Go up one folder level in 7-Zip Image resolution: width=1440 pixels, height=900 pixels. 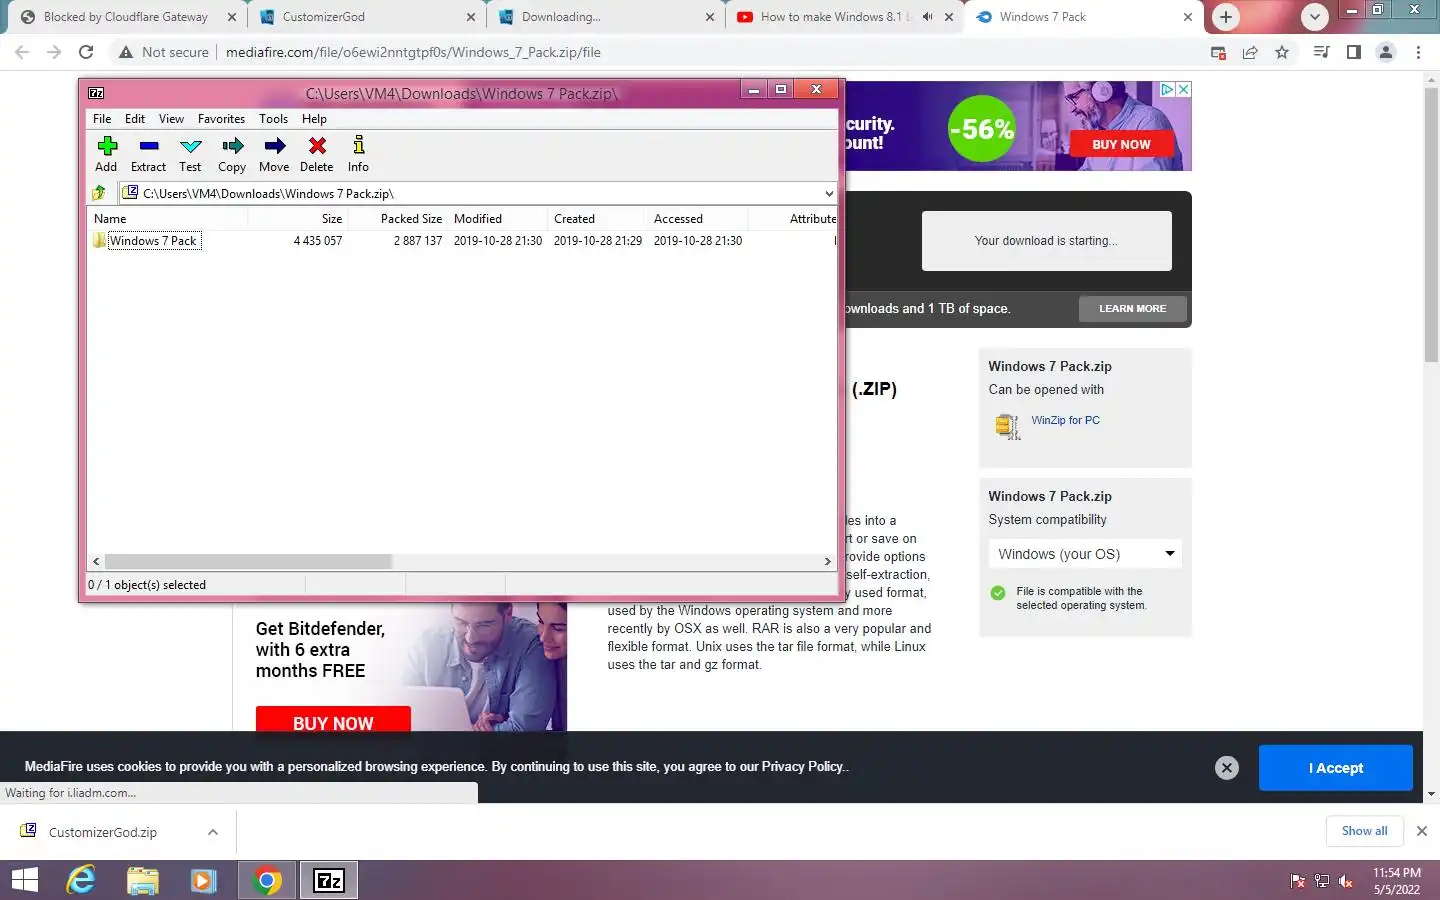99,193
